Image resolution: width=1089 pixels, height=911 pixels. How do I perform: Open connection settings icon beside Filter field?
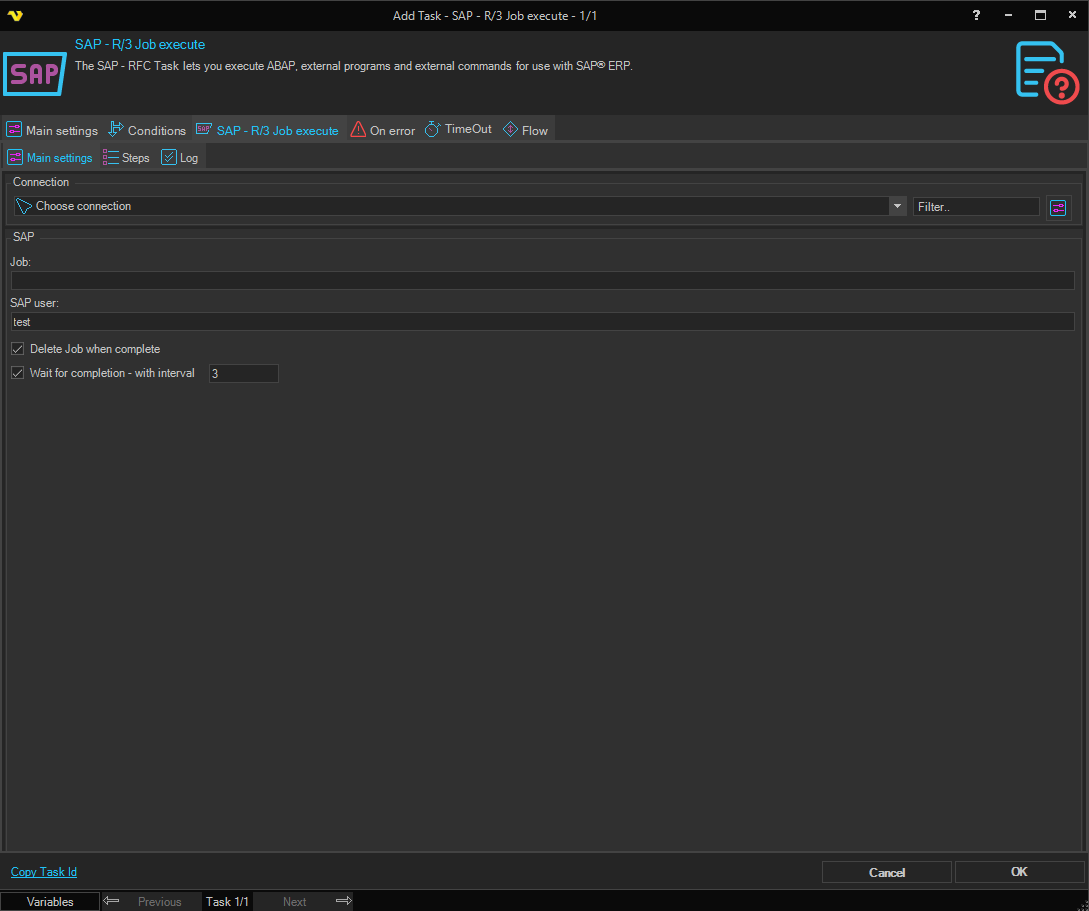pos(1058,207)
